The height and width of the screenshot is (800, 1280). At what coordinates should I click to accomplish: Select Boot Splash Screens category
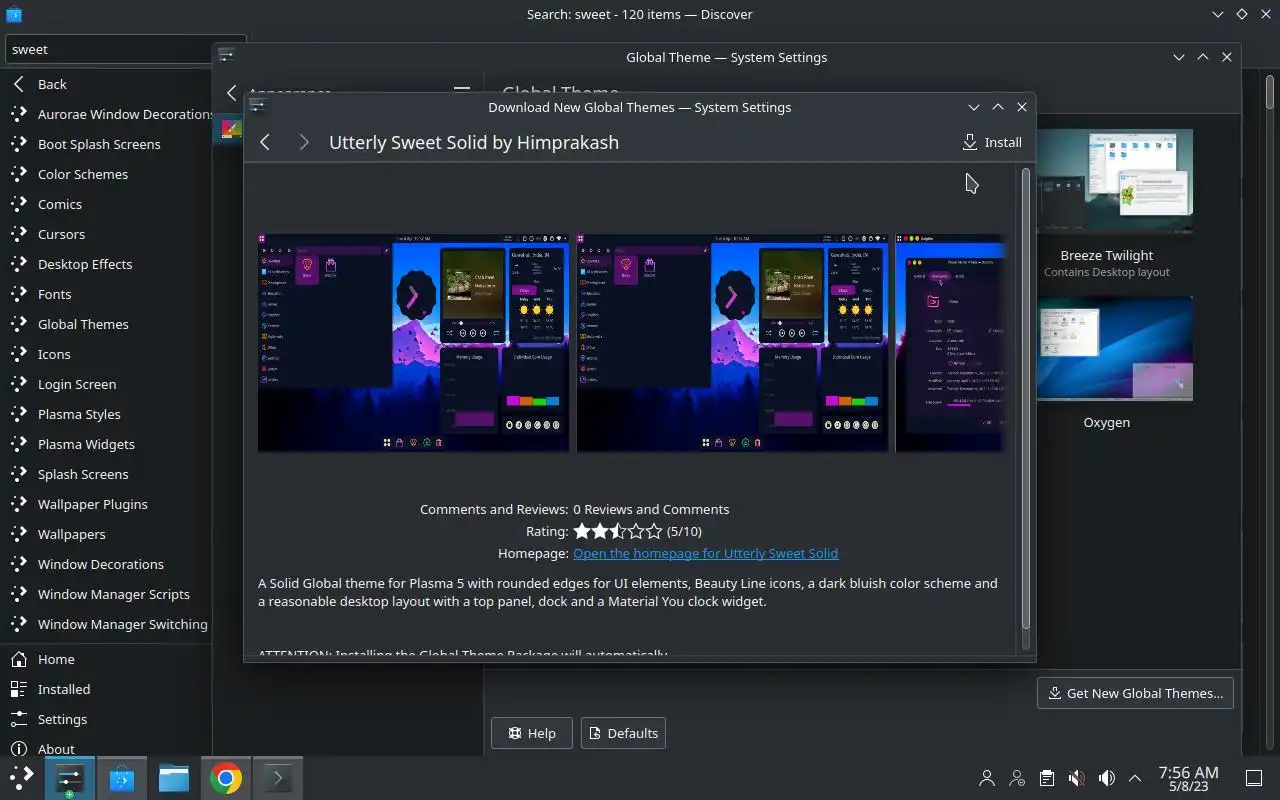click(x=106, y=144)
